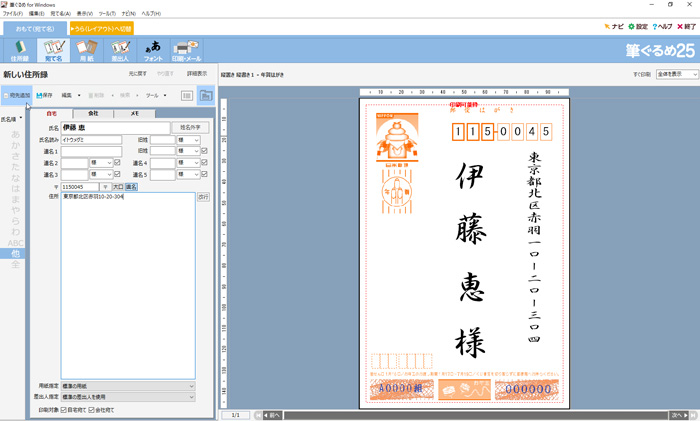700x421 pixels.
Task: Open 設定 settings gear at top right
Action: (636, 26)
